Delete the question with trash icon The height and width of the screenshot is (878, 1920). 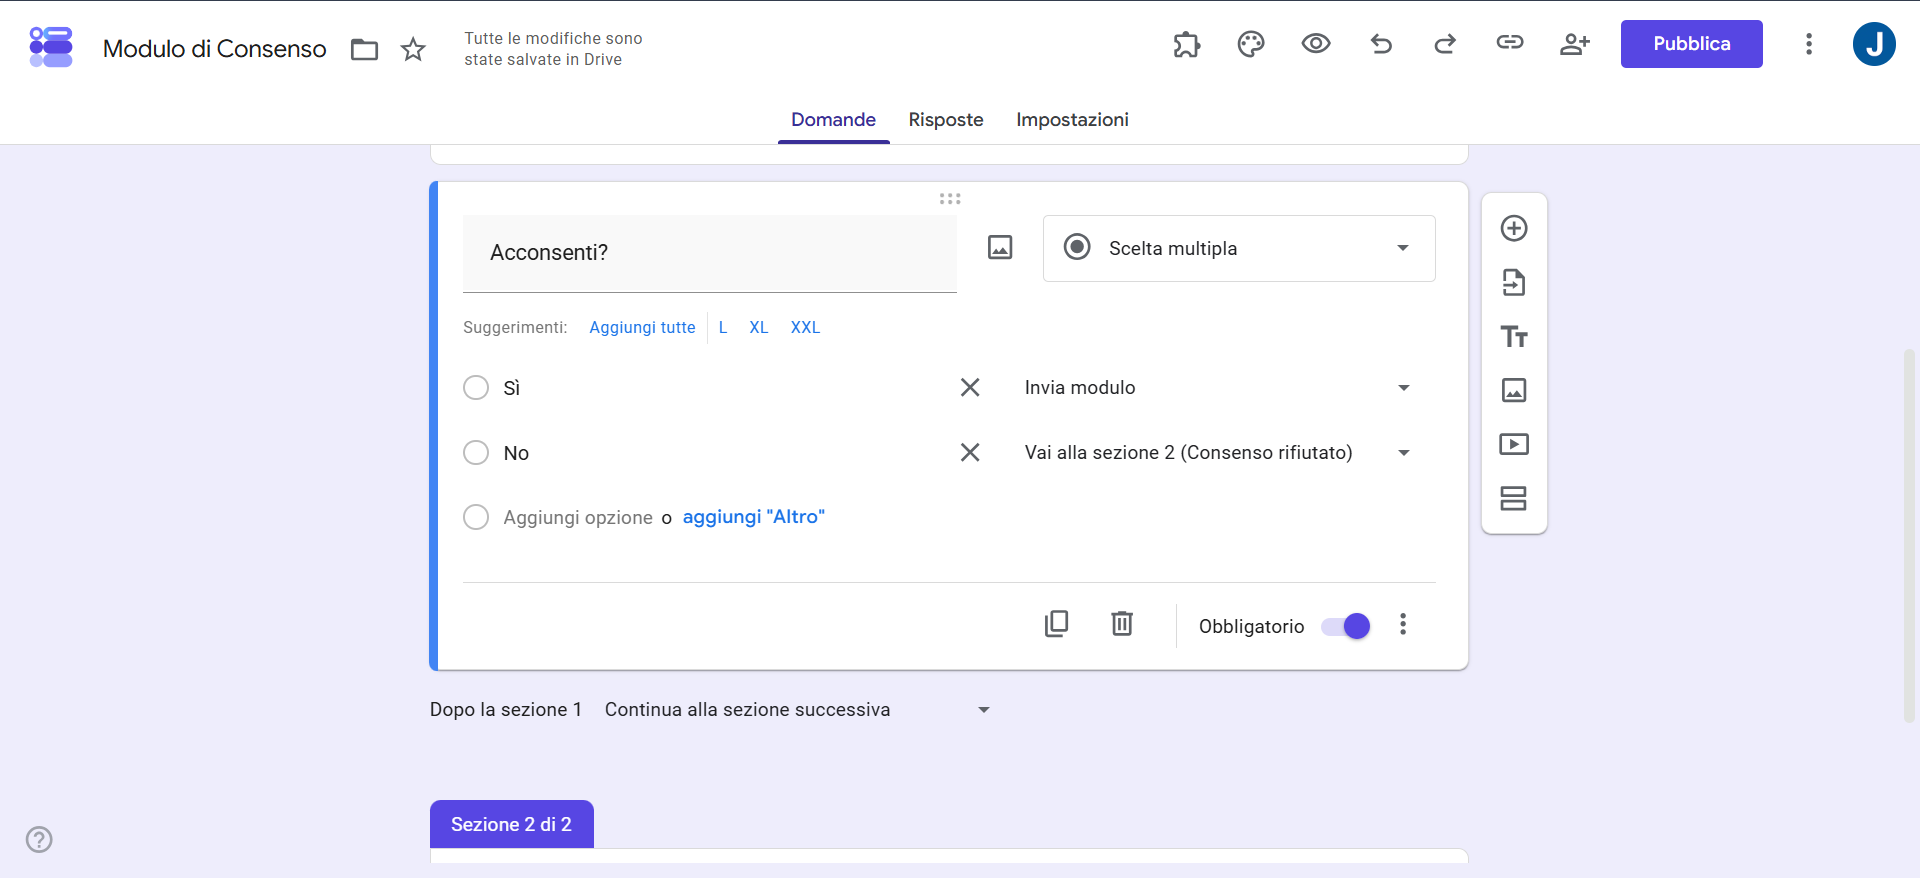coord(1122,624)
